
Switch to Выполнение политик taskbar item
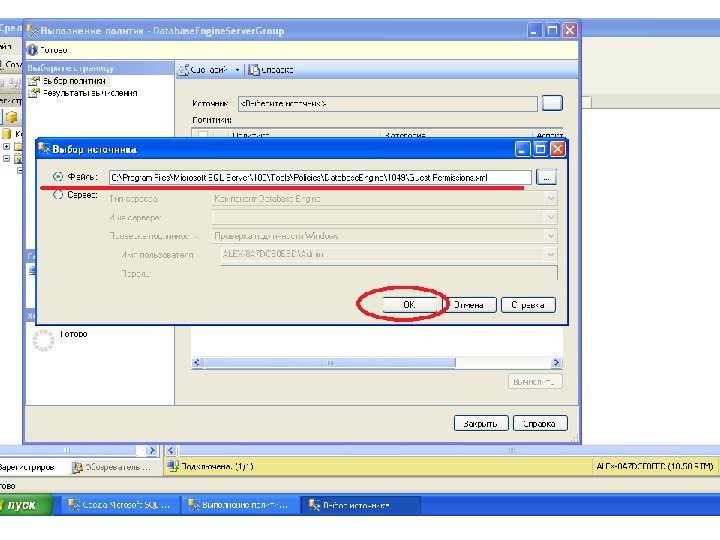239,505
